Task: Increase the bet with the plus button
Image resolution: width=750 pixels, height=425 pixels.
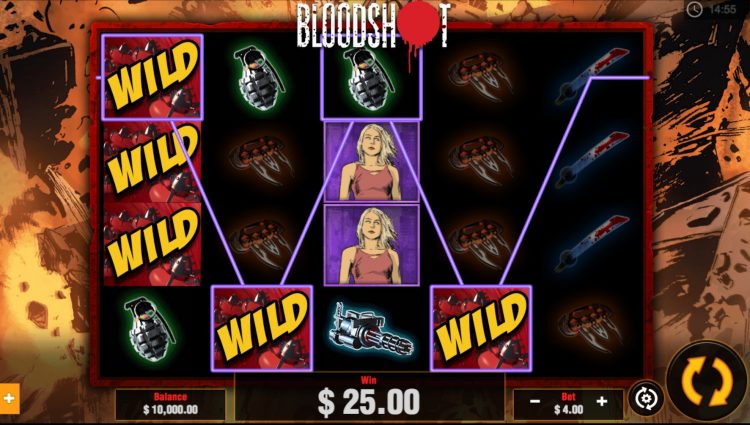Action: point(602,402)
